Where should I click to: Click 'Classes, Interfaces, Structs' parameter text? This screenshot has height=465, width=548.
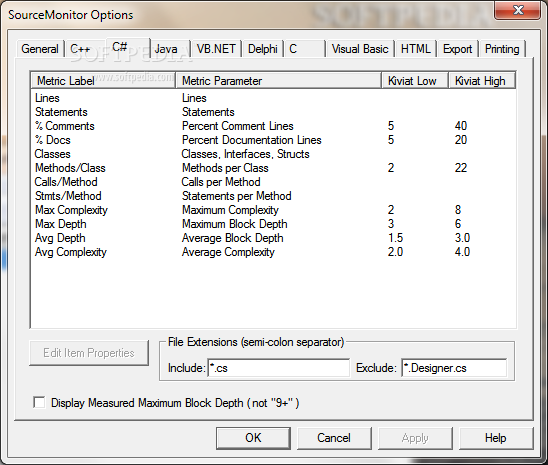point(245,154)
